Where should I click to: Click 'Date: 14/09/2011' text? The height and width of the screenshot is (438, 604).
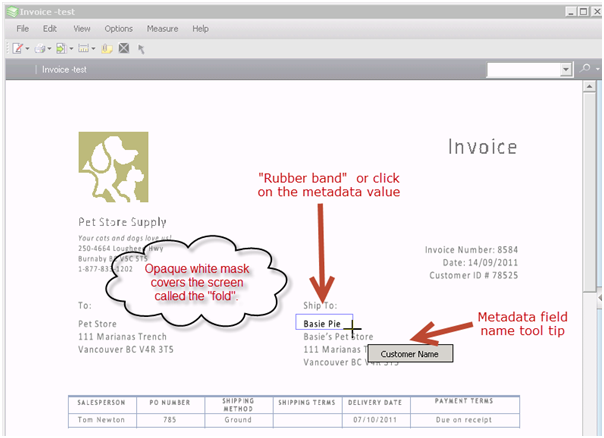[480, 263]
